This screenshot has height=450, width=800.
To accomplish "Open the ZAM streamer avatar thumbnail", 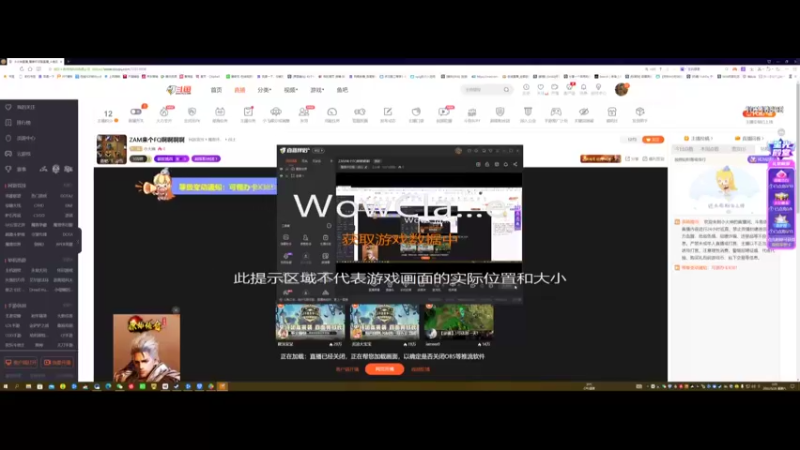I will 112,149.
